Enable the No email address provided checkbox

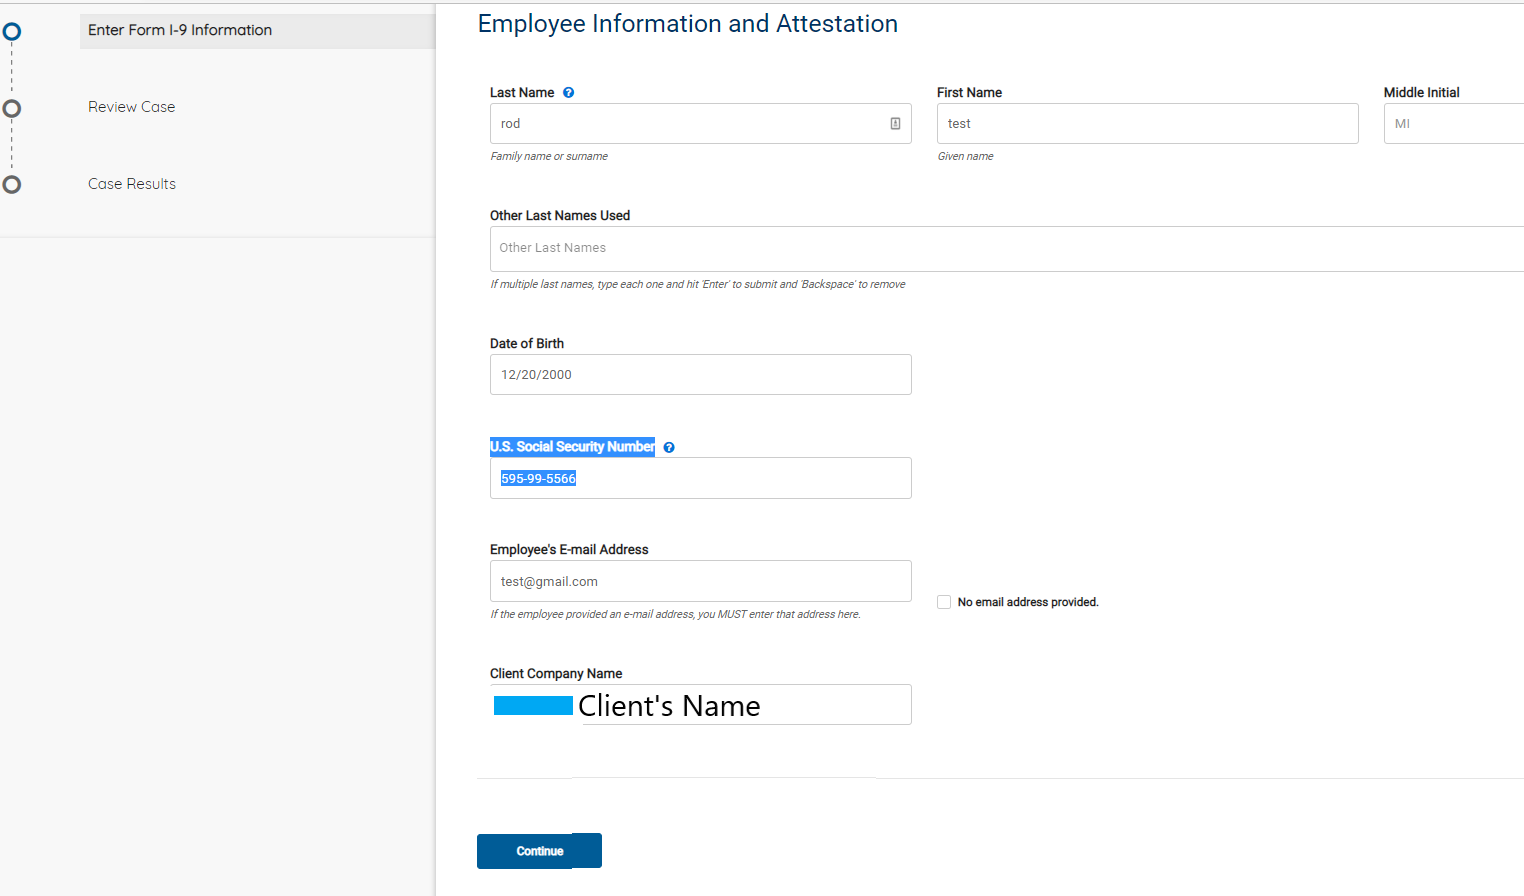[x=943, y=601]
